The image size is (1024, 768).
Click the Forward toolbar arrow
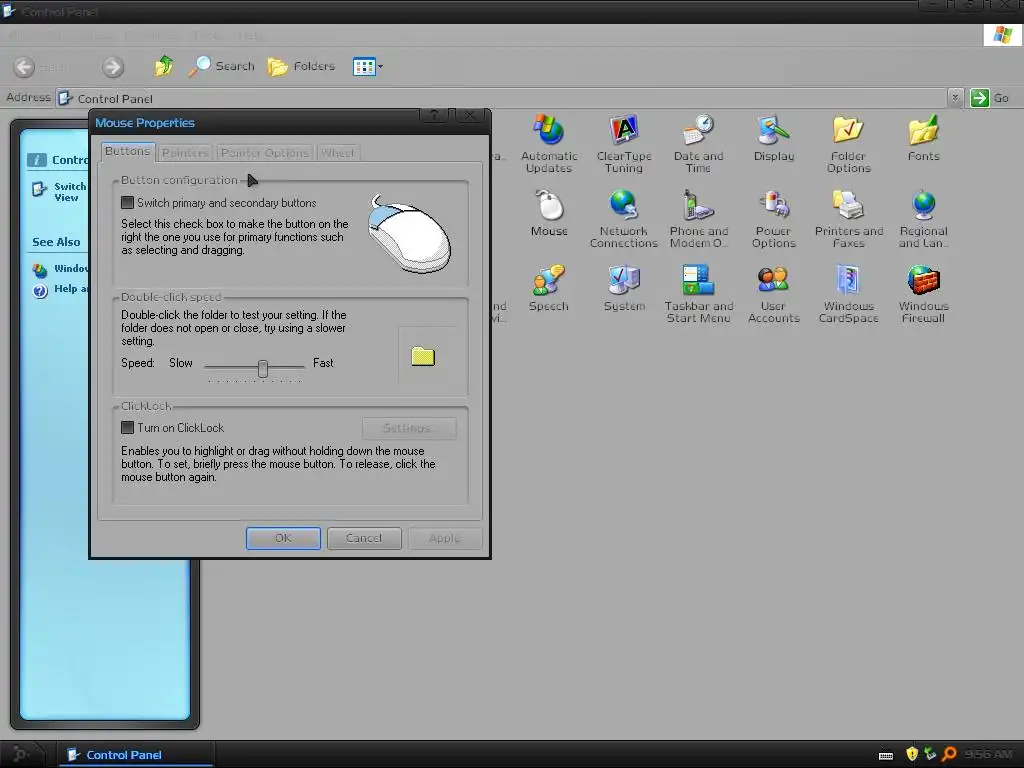tap(112, 67)
